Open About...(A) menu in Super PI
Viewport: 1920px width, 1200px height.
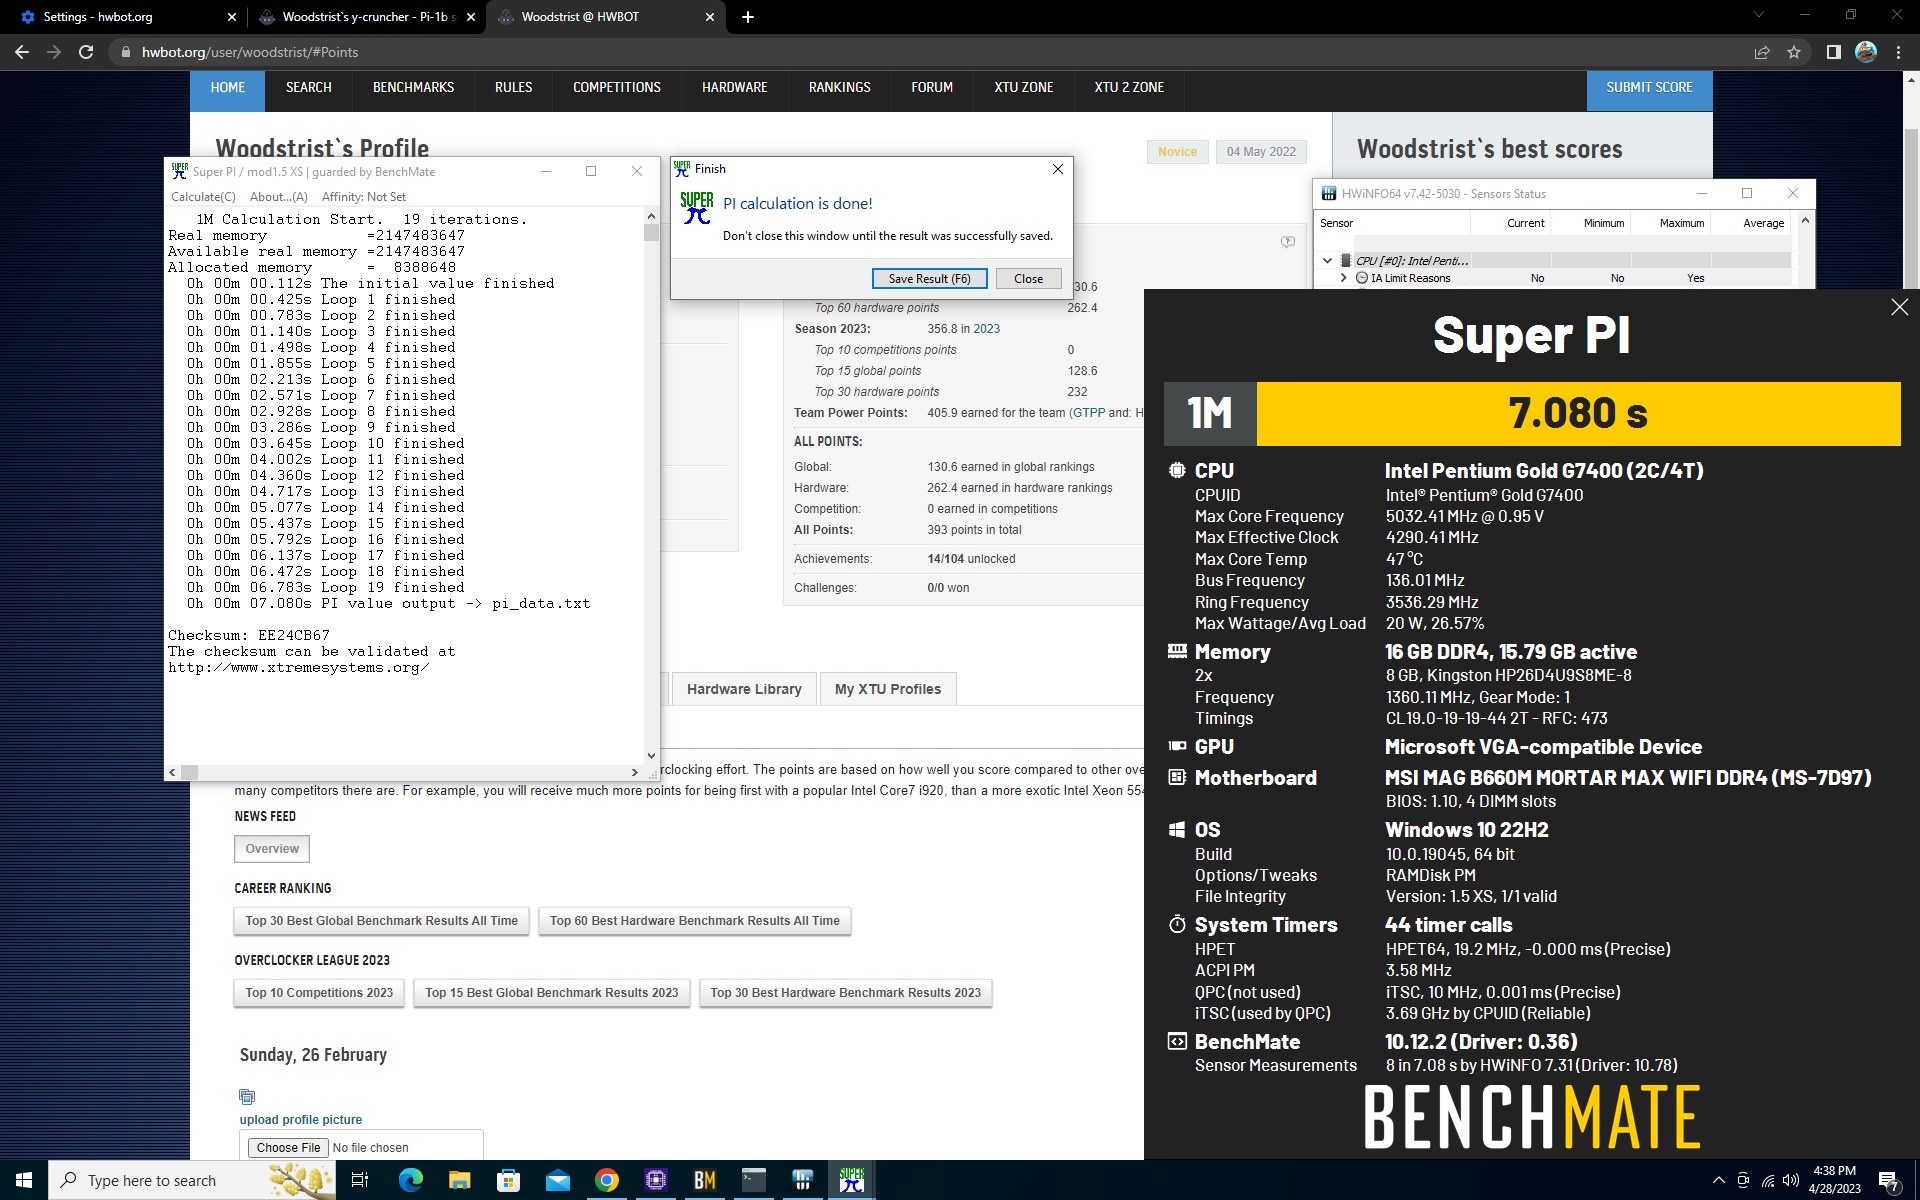tap(278, 197)
